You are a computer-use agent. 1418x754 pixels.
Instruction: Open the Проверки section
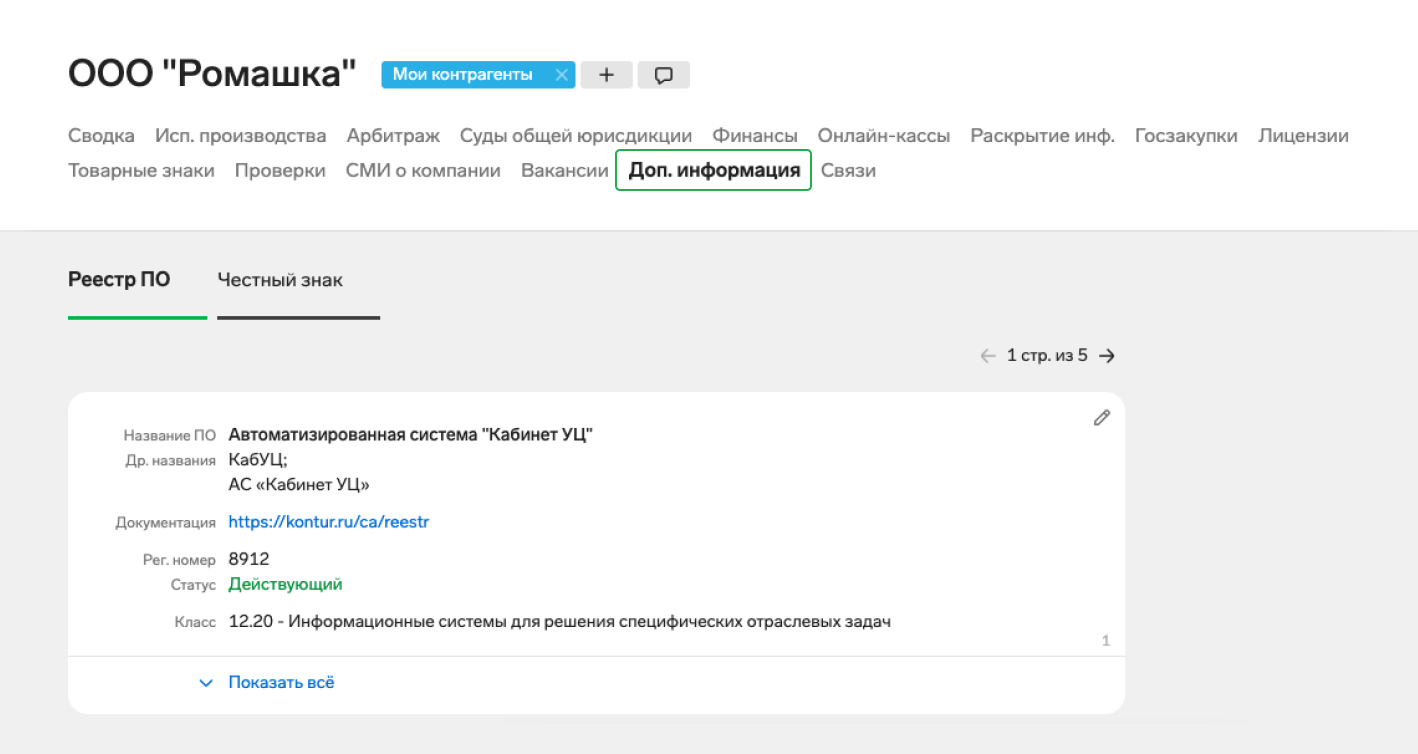[x=280, y=171]
